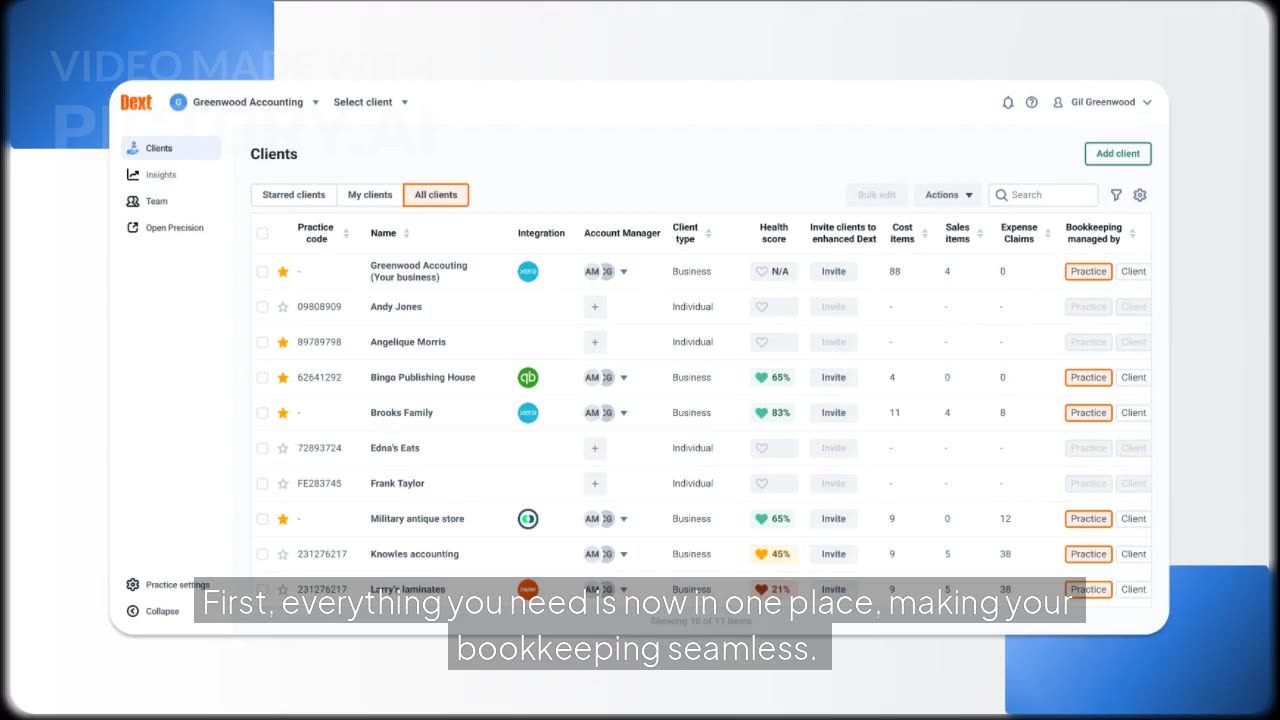Viewport: 1280px width, 720px height.
Task: Click the Team sidebar icon
Action: click(x=133, y=201)
